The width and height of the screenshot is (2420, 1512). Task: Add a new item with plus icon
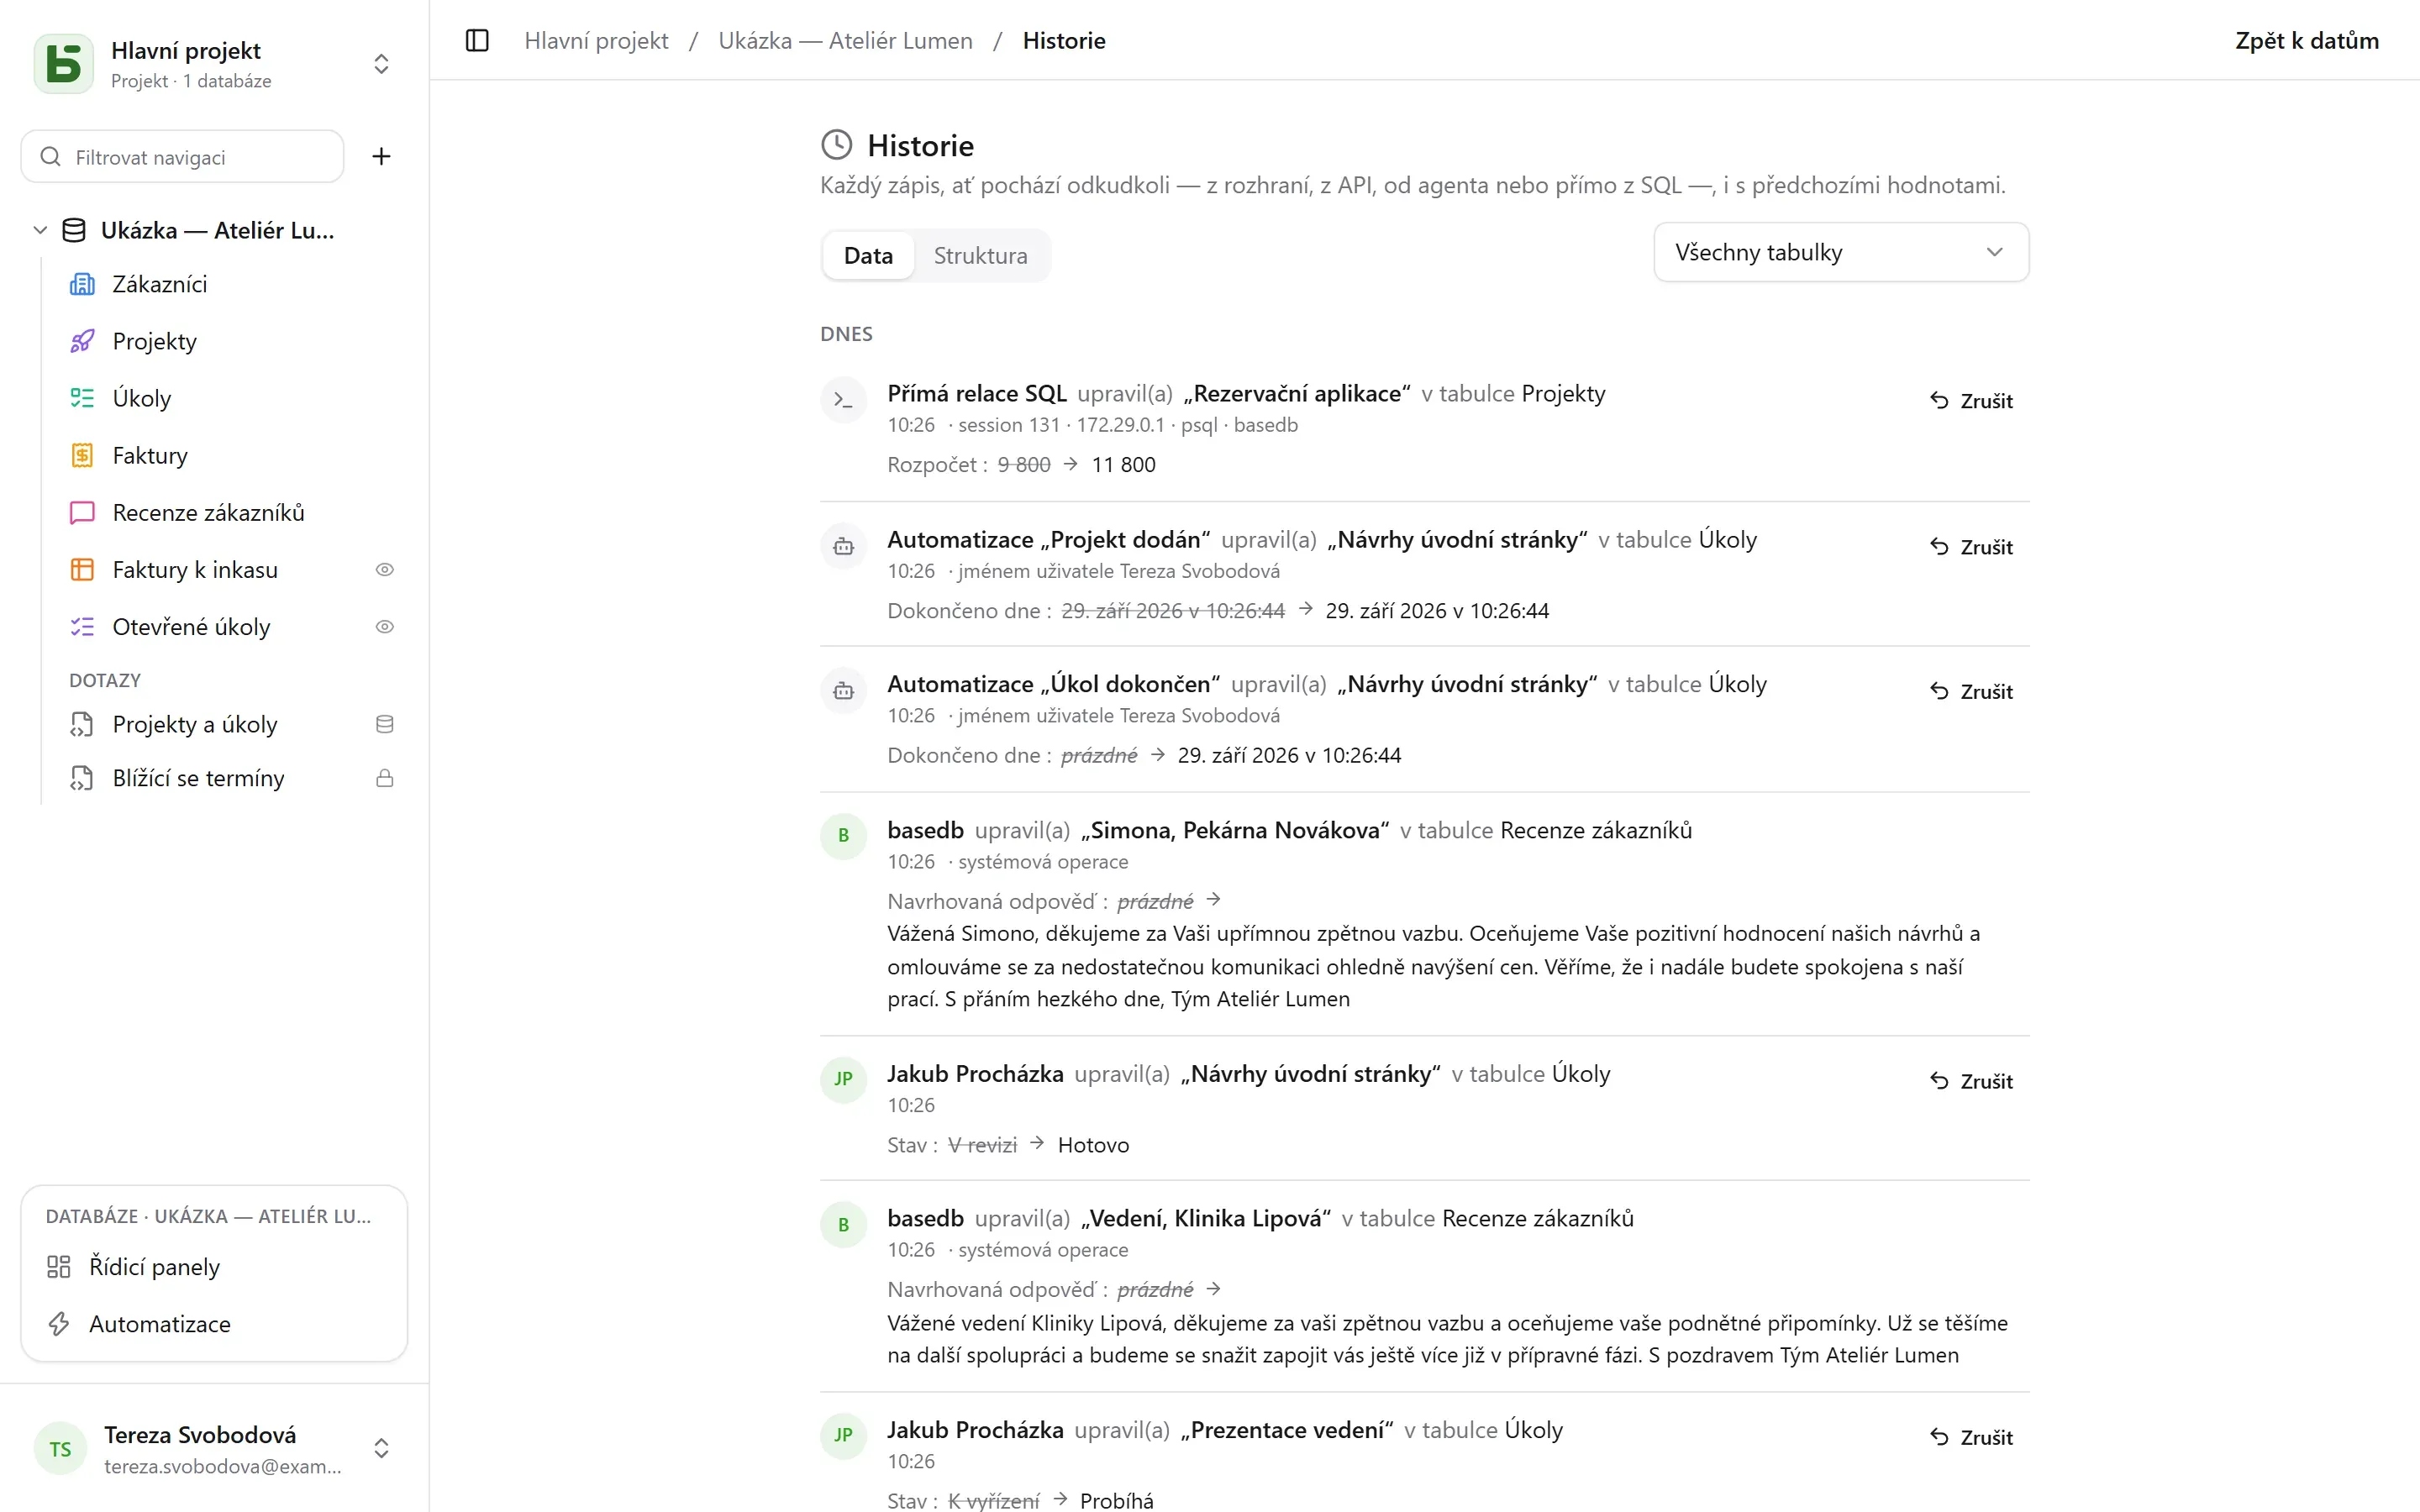coord(381,156)
